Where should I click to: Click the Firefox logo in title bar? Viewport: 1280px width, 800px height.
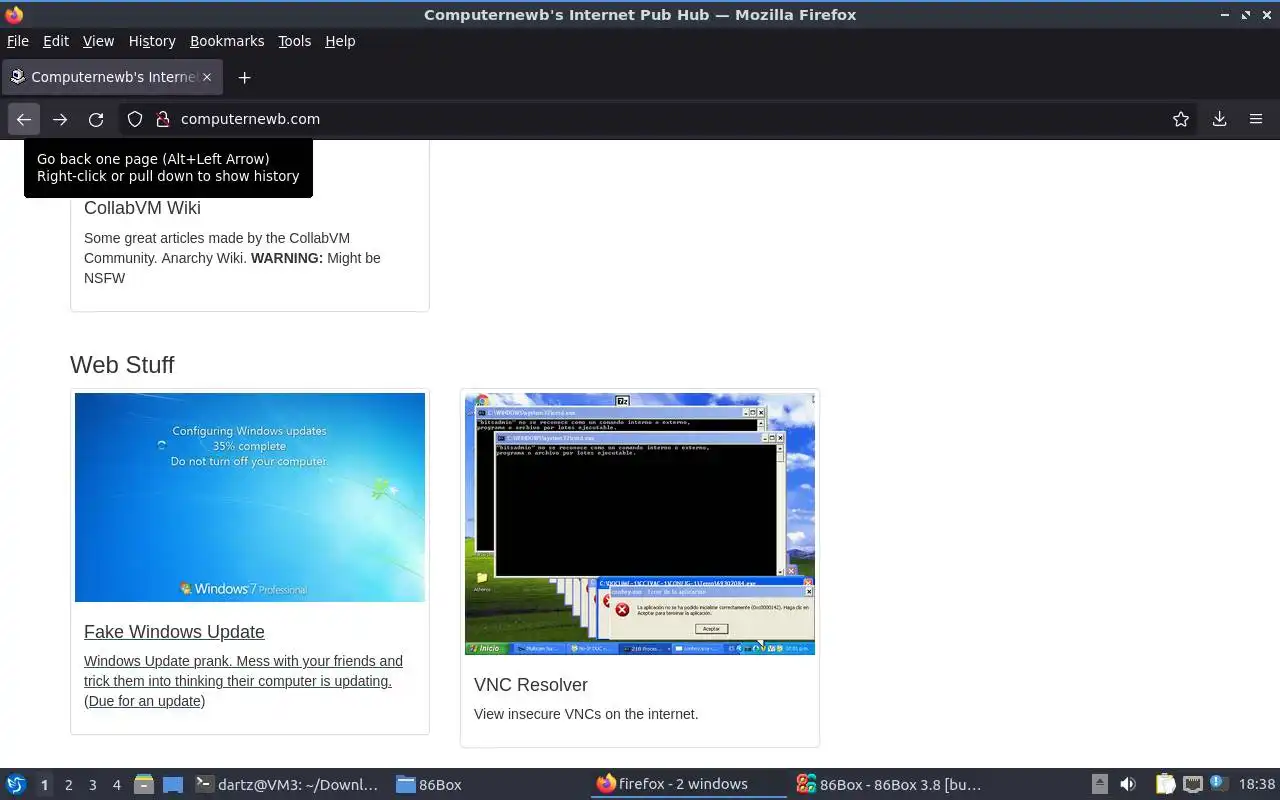(x=14, y=15)
